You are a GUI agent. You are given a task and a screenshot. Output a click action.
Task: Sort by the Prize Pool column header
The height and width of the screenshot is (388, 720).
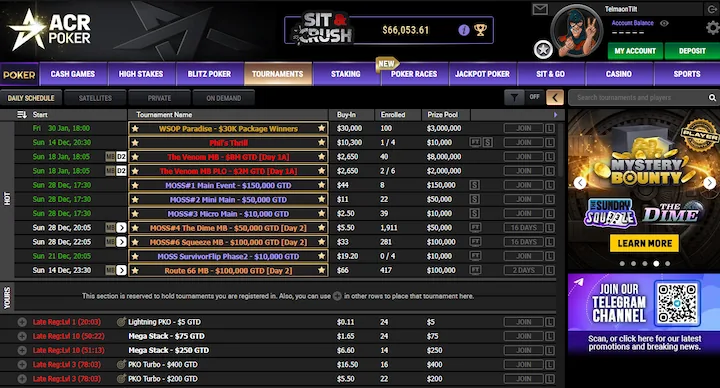point(443,115)
